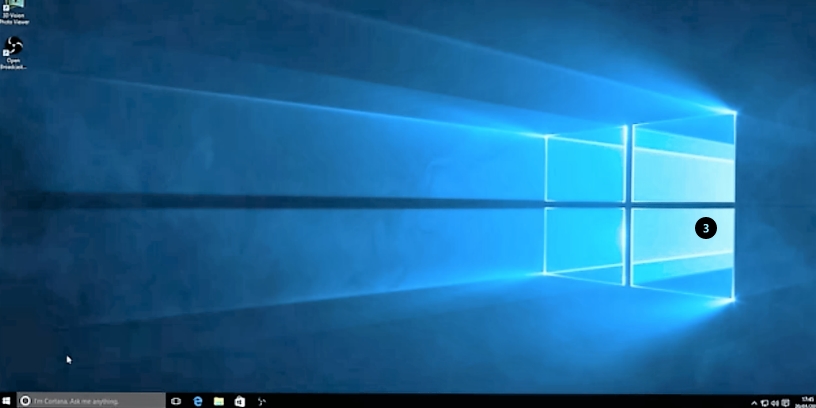Launch Microsoft Edge from the taskbar
Screen dimensions: 816x408
tap(197, 400)
